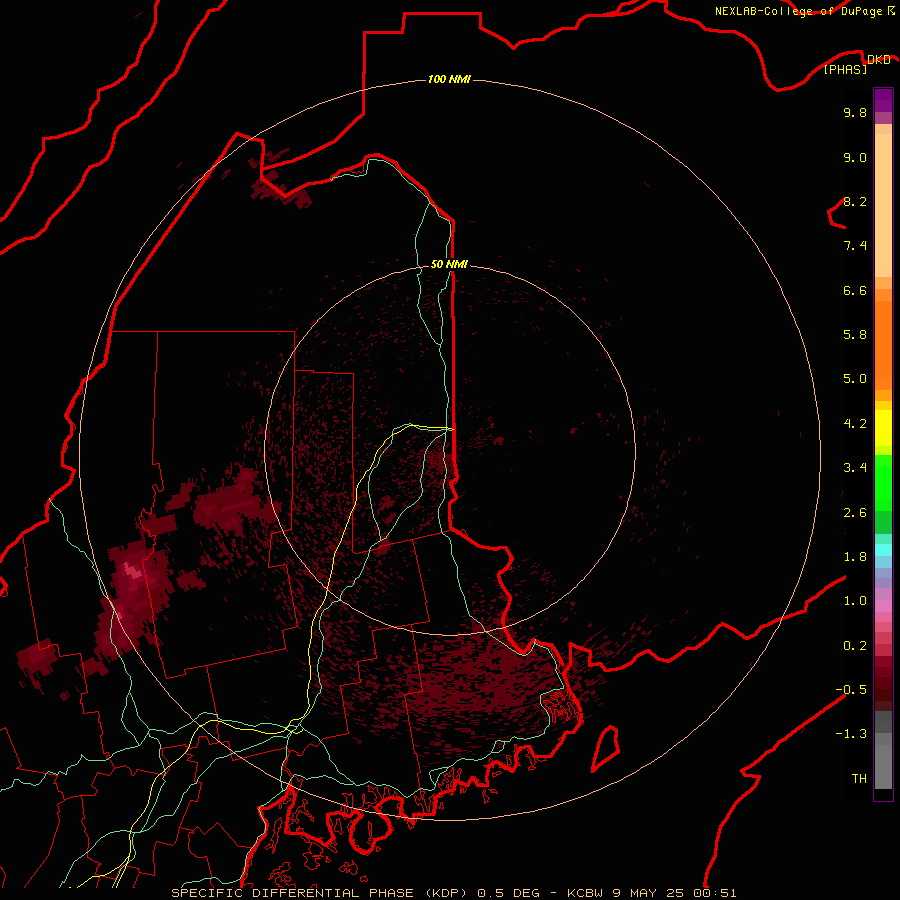900x900 pixels.
Task: Pick the light peach swatch on the color scale
Action: [883, 207]
